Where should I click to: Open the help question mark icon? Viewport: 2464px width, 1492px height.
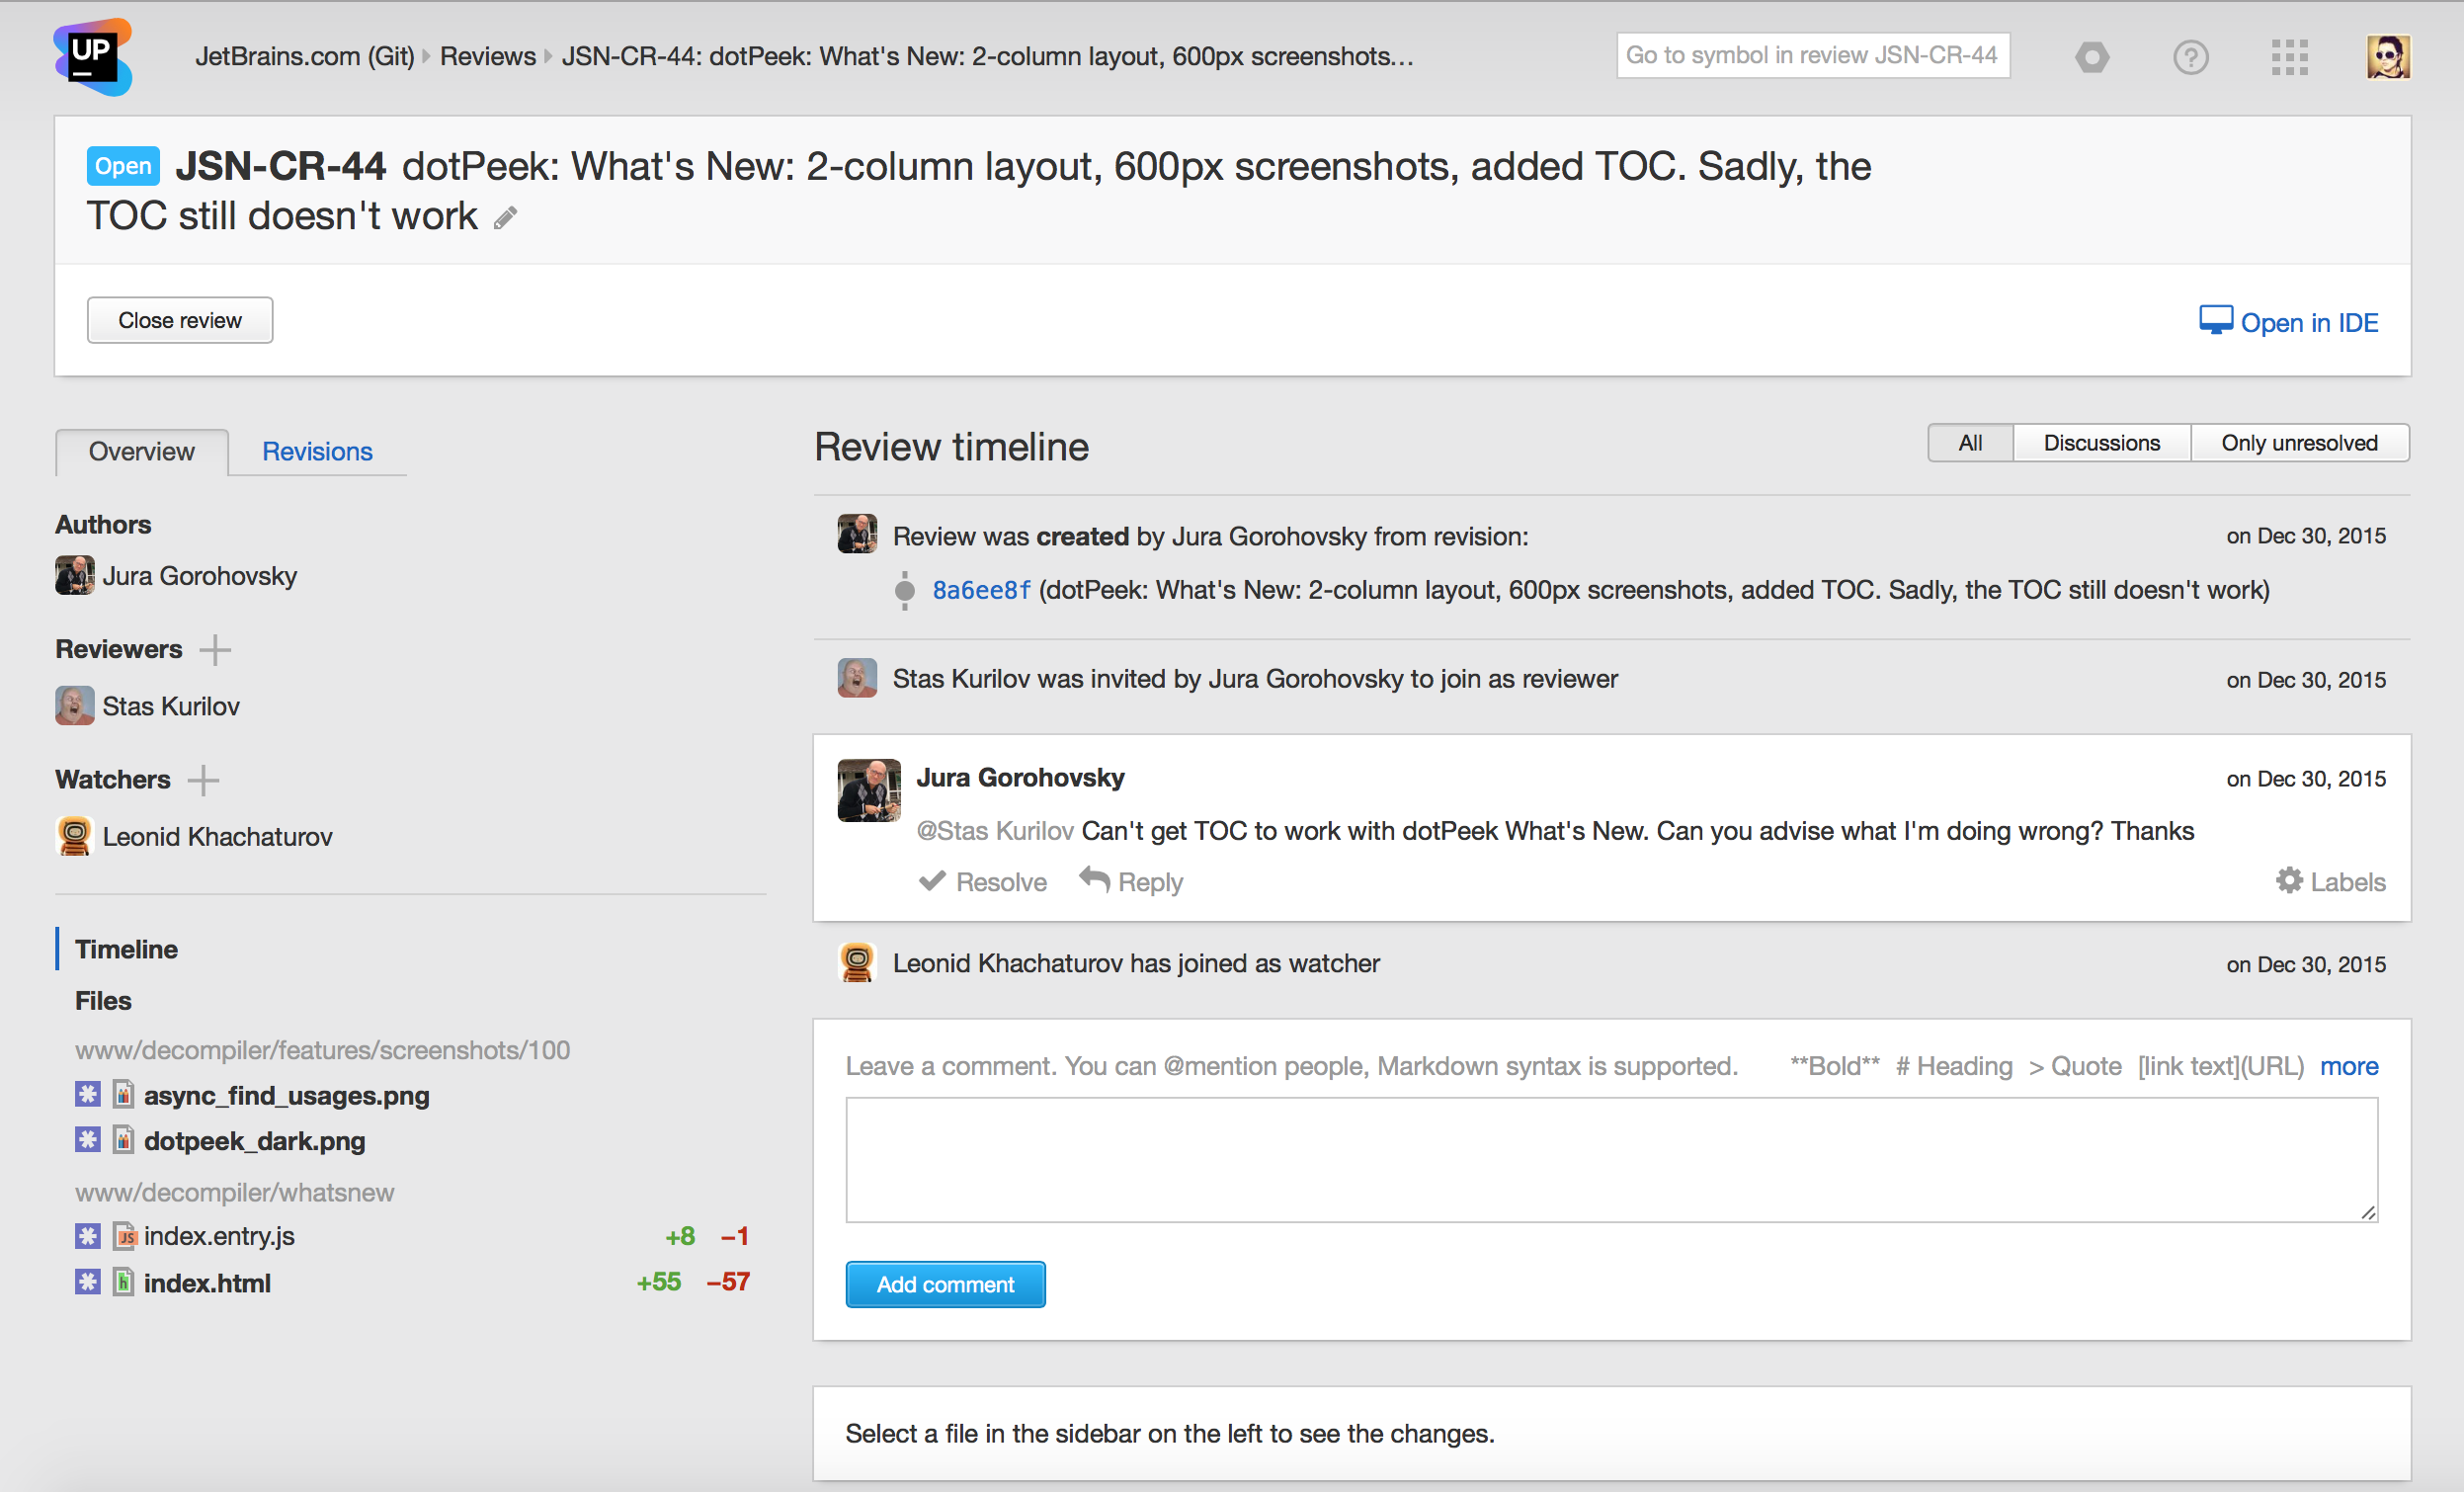(x=2190, y=57)
